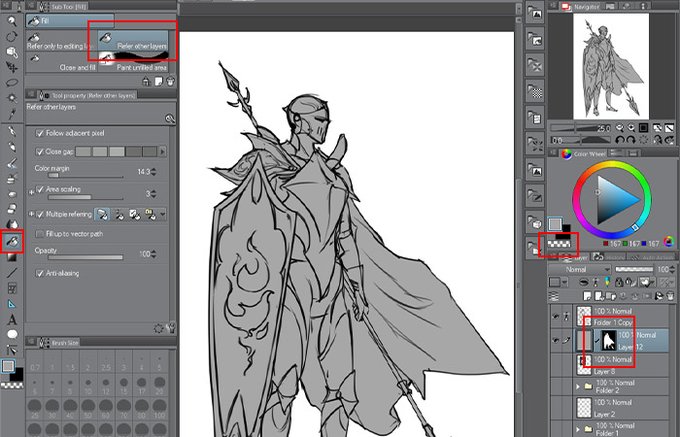Toggle the Anti-aliasing checkbox
Screen dimensions: 680x437
(40, 273)
